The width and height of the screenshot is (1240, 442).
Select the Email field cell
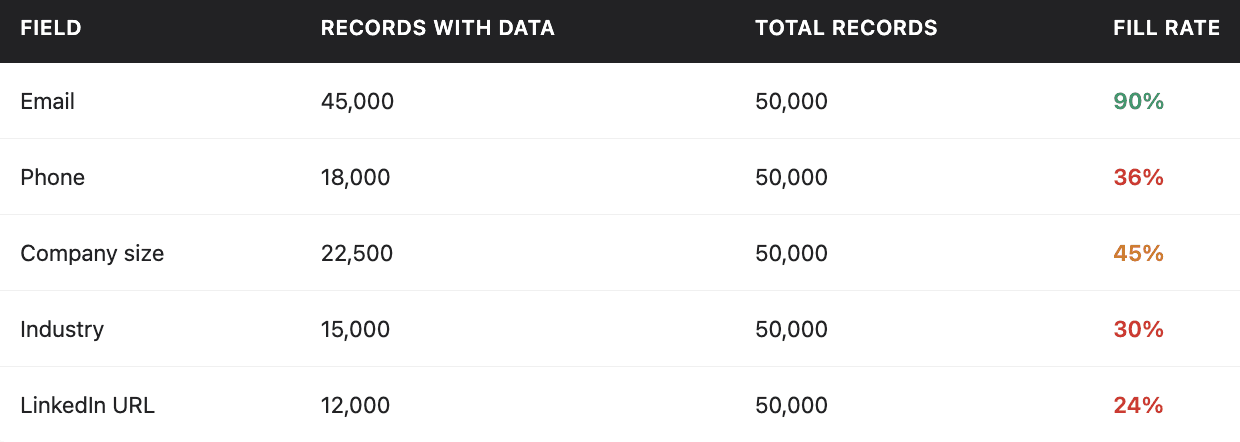click(48, 101)
